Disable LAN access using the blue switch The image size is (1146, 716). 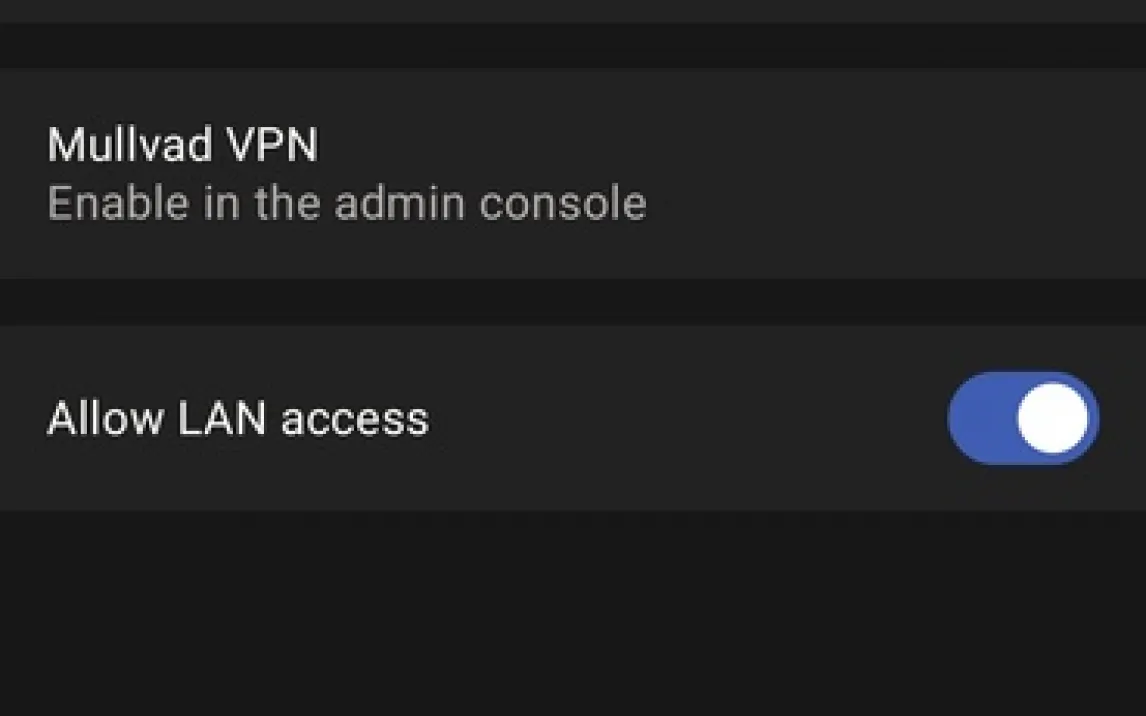point(1023,418)
